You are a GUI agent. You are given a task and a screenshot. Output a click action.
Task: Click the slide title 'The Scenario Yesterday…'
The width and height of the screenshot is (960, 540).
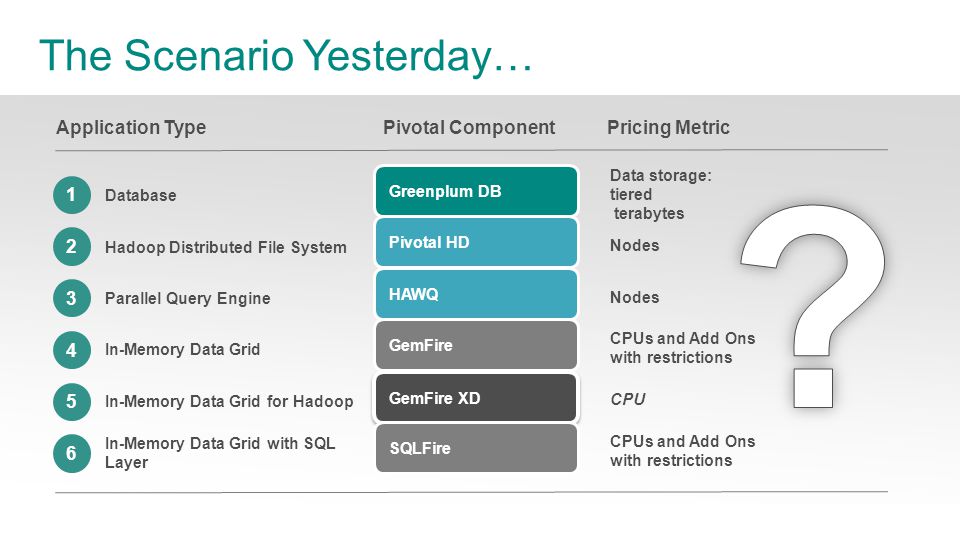pos(286,56)
